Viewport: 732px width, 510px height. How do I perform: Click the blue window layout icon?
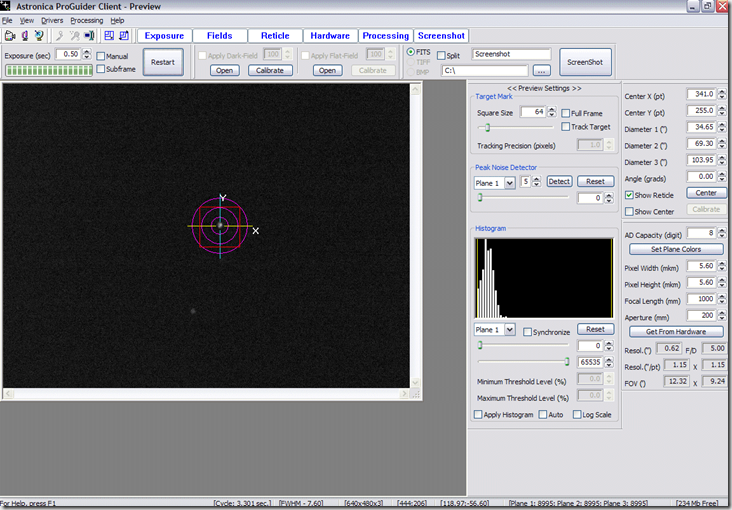[108, 36]
